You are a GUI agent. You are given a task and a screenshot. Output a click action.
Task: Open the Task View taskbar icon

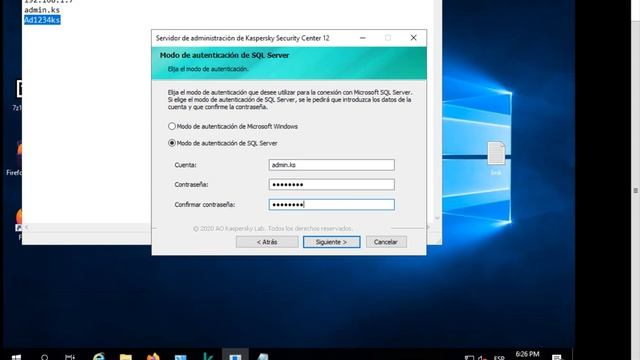[x=70, y=357]
